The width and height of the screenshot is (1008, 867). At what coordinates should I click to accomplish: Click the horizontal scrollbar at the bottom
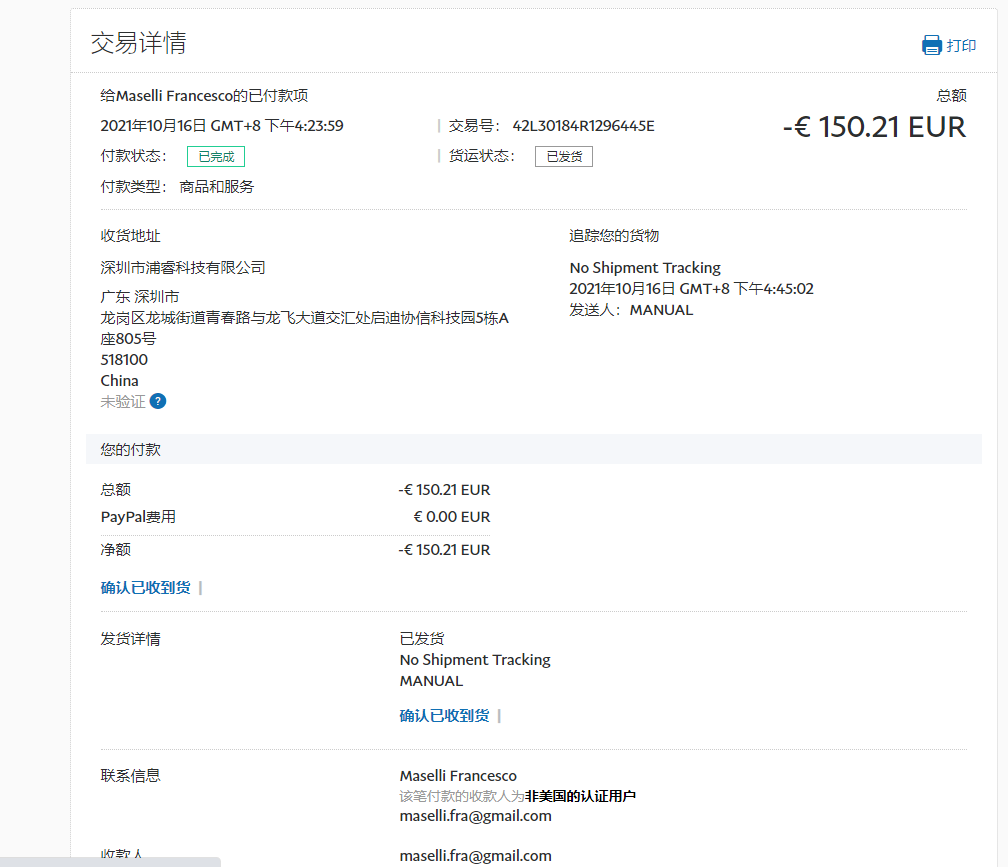pyautogui.click(x=110, y=861)
